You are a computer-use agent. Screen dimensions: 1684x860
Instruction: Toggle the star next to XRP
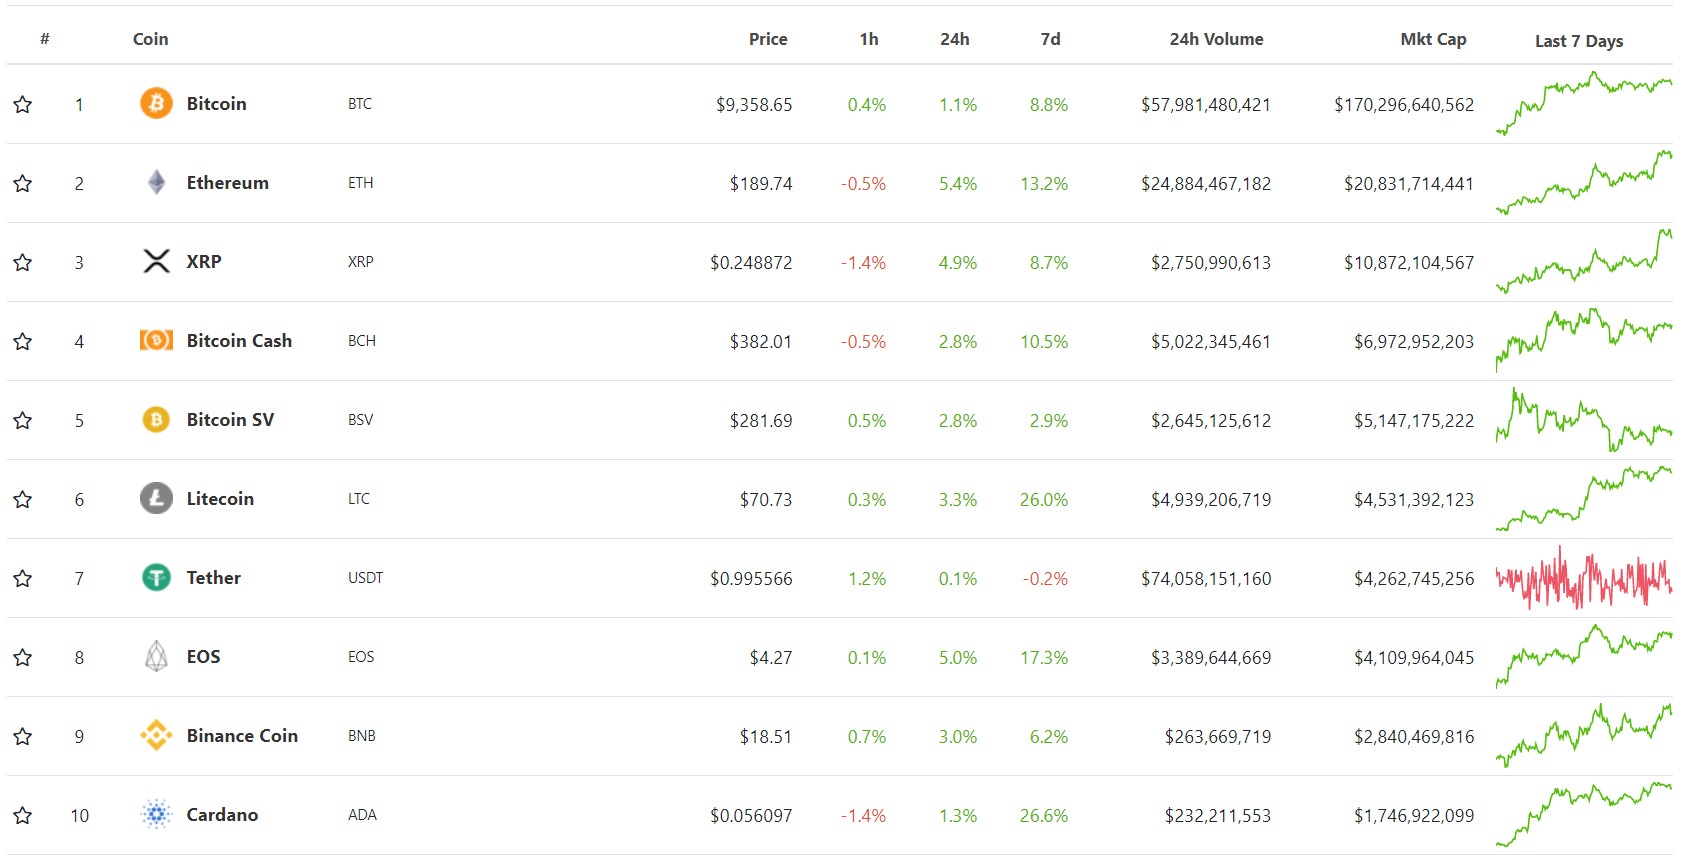23,262
